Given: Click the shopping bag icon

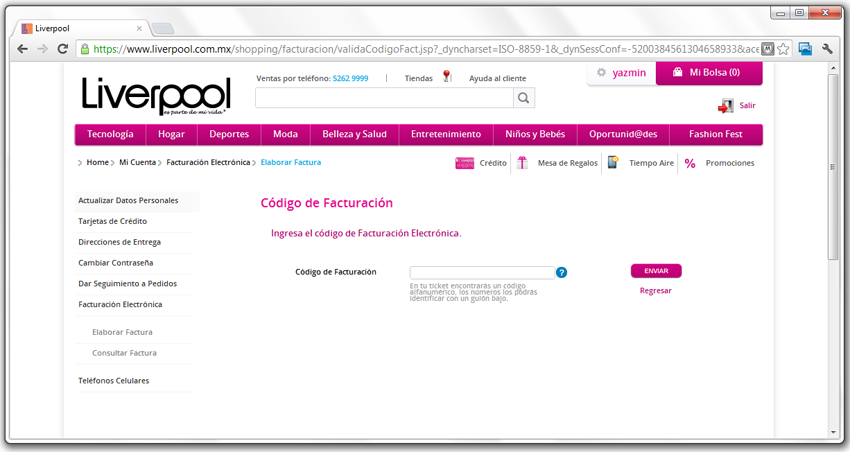Looking at the screenshot, I should pos(677,72).
